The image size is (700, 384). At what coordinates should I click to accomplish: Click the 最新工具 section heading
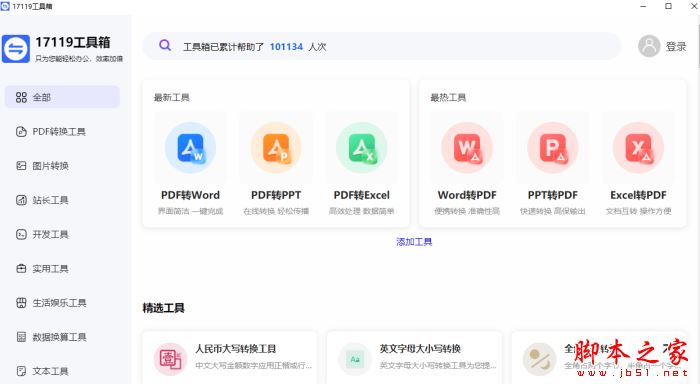(x=172, y=97)
